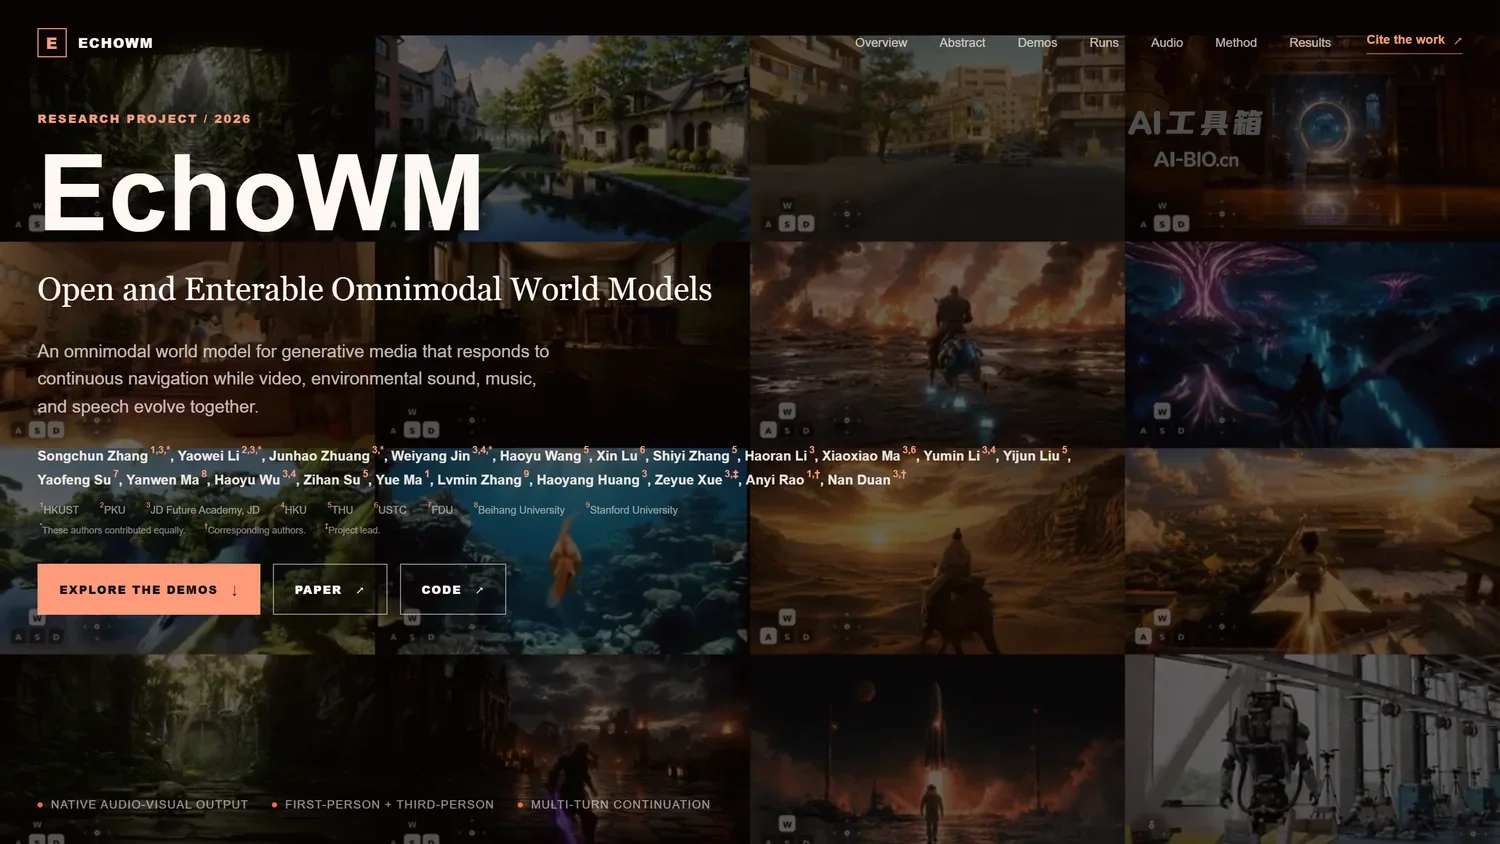1500x844 pixels.
Task: Go to Results in the top navigation
Action: [x=1310, y=43]
